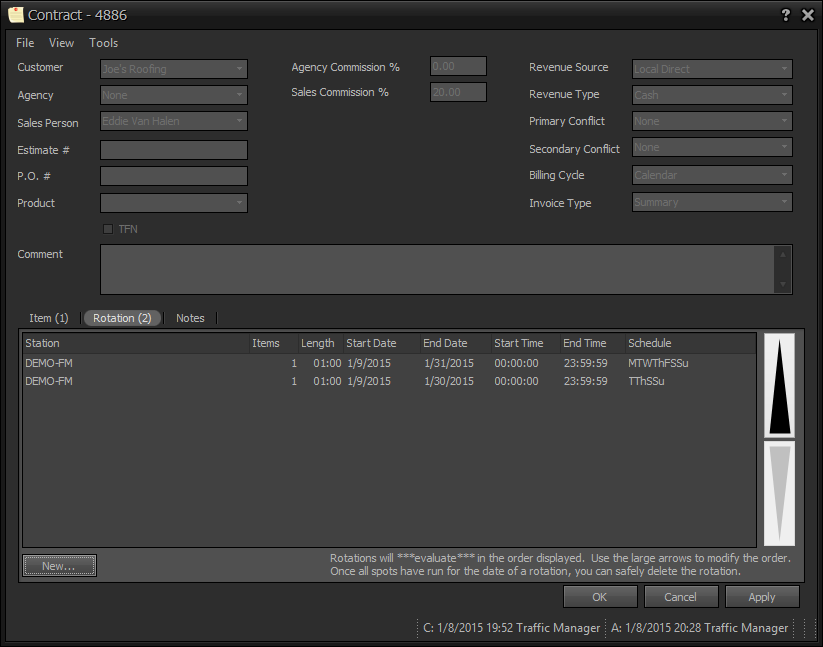The width and height of the screenshot is (823, 647).
Task: Switch to the Notes tab
Action: (190, 318)
